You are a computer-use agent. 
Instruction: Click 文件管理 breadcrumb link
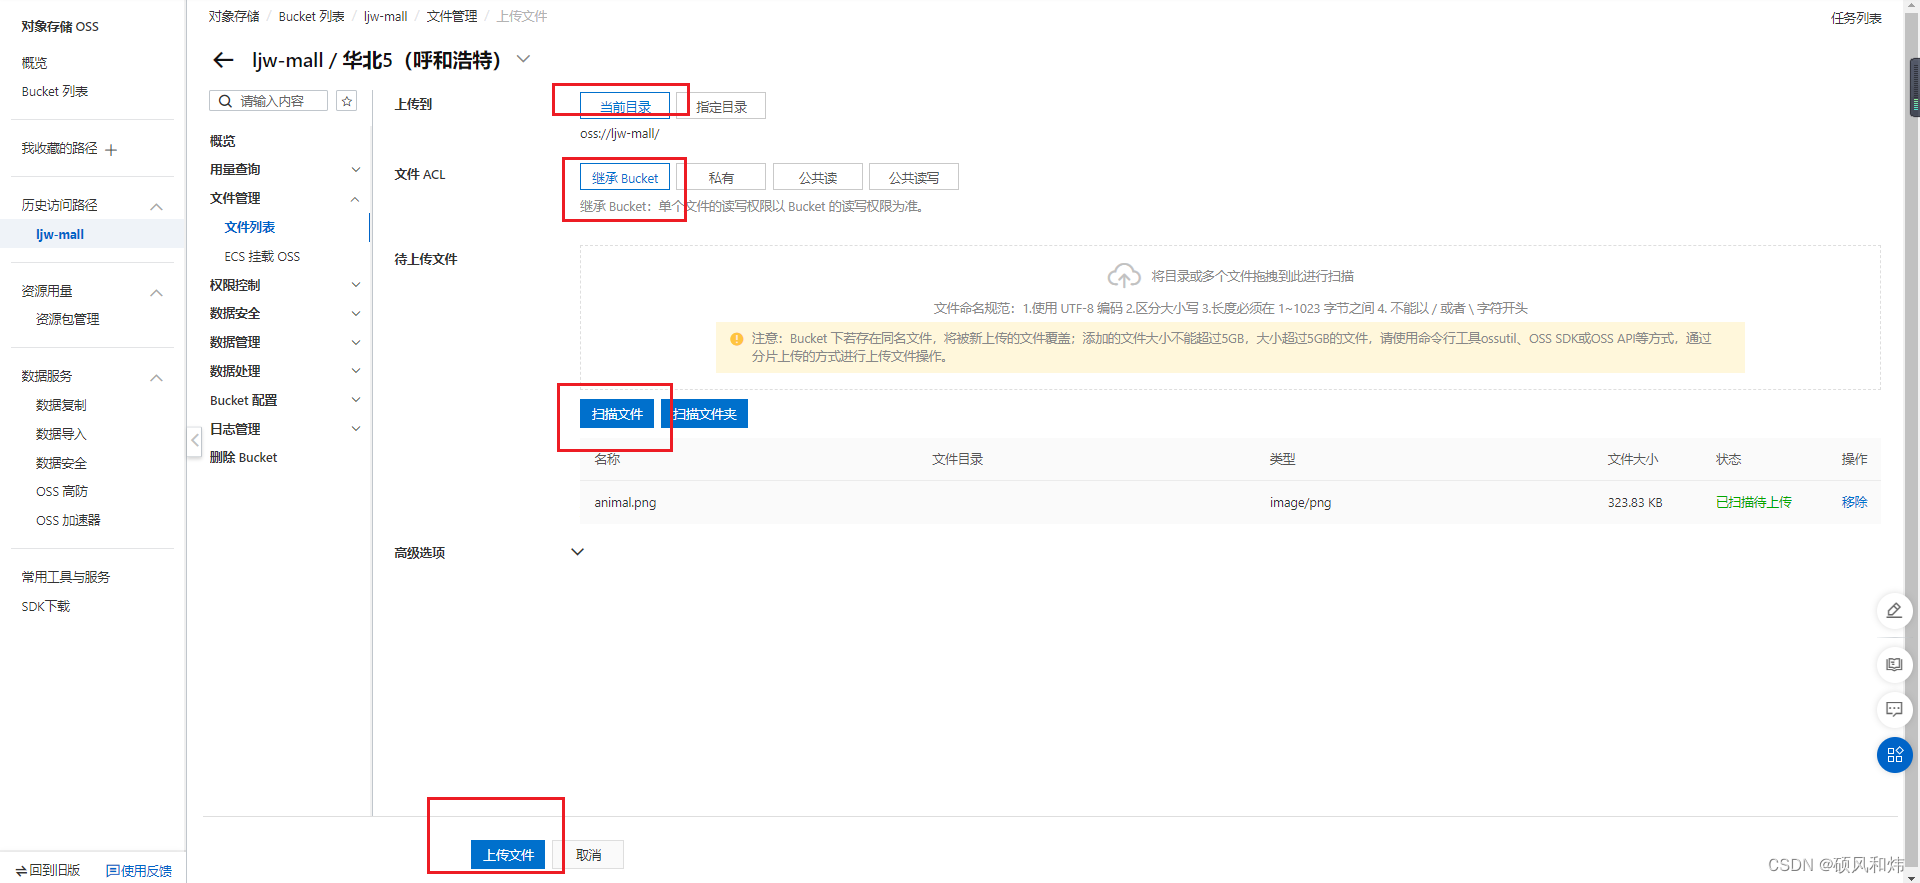click(x=452, y=16)
